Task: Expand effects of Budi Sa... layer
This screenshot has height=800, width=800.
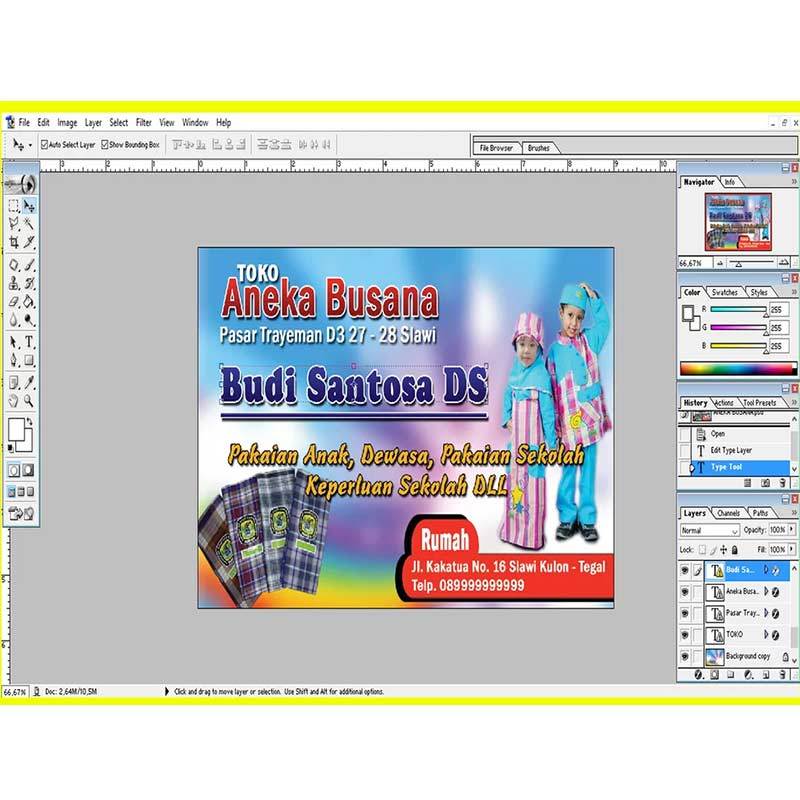Action: 766,570
